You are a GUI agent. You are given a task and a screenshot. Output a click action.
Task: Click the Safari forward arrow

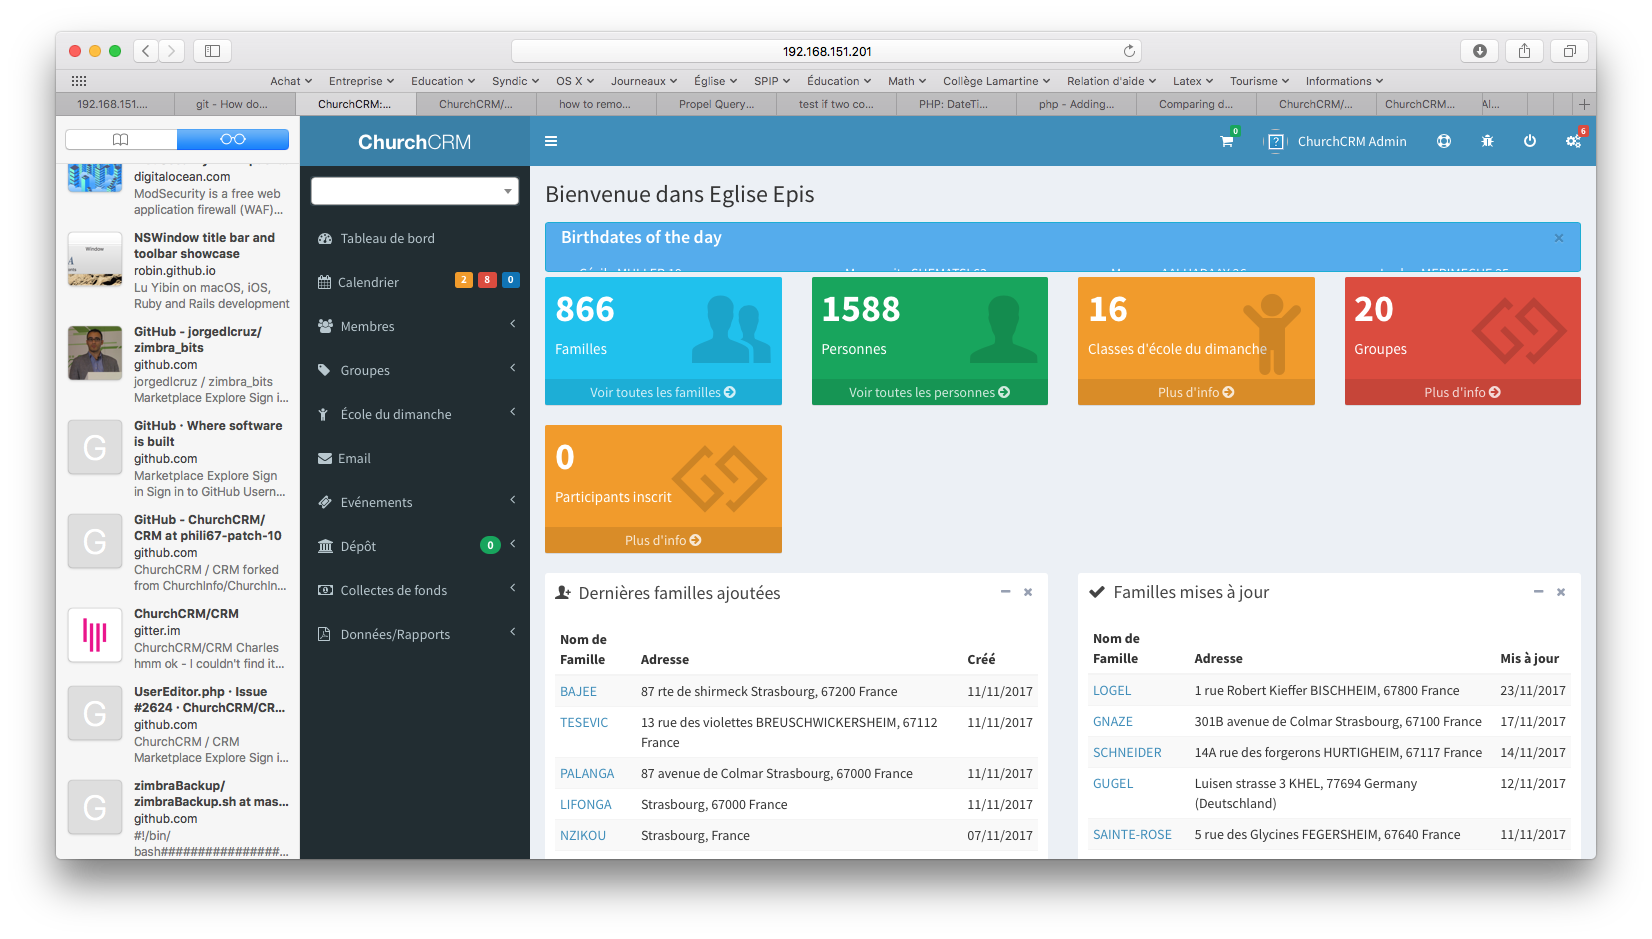[172, 50]
